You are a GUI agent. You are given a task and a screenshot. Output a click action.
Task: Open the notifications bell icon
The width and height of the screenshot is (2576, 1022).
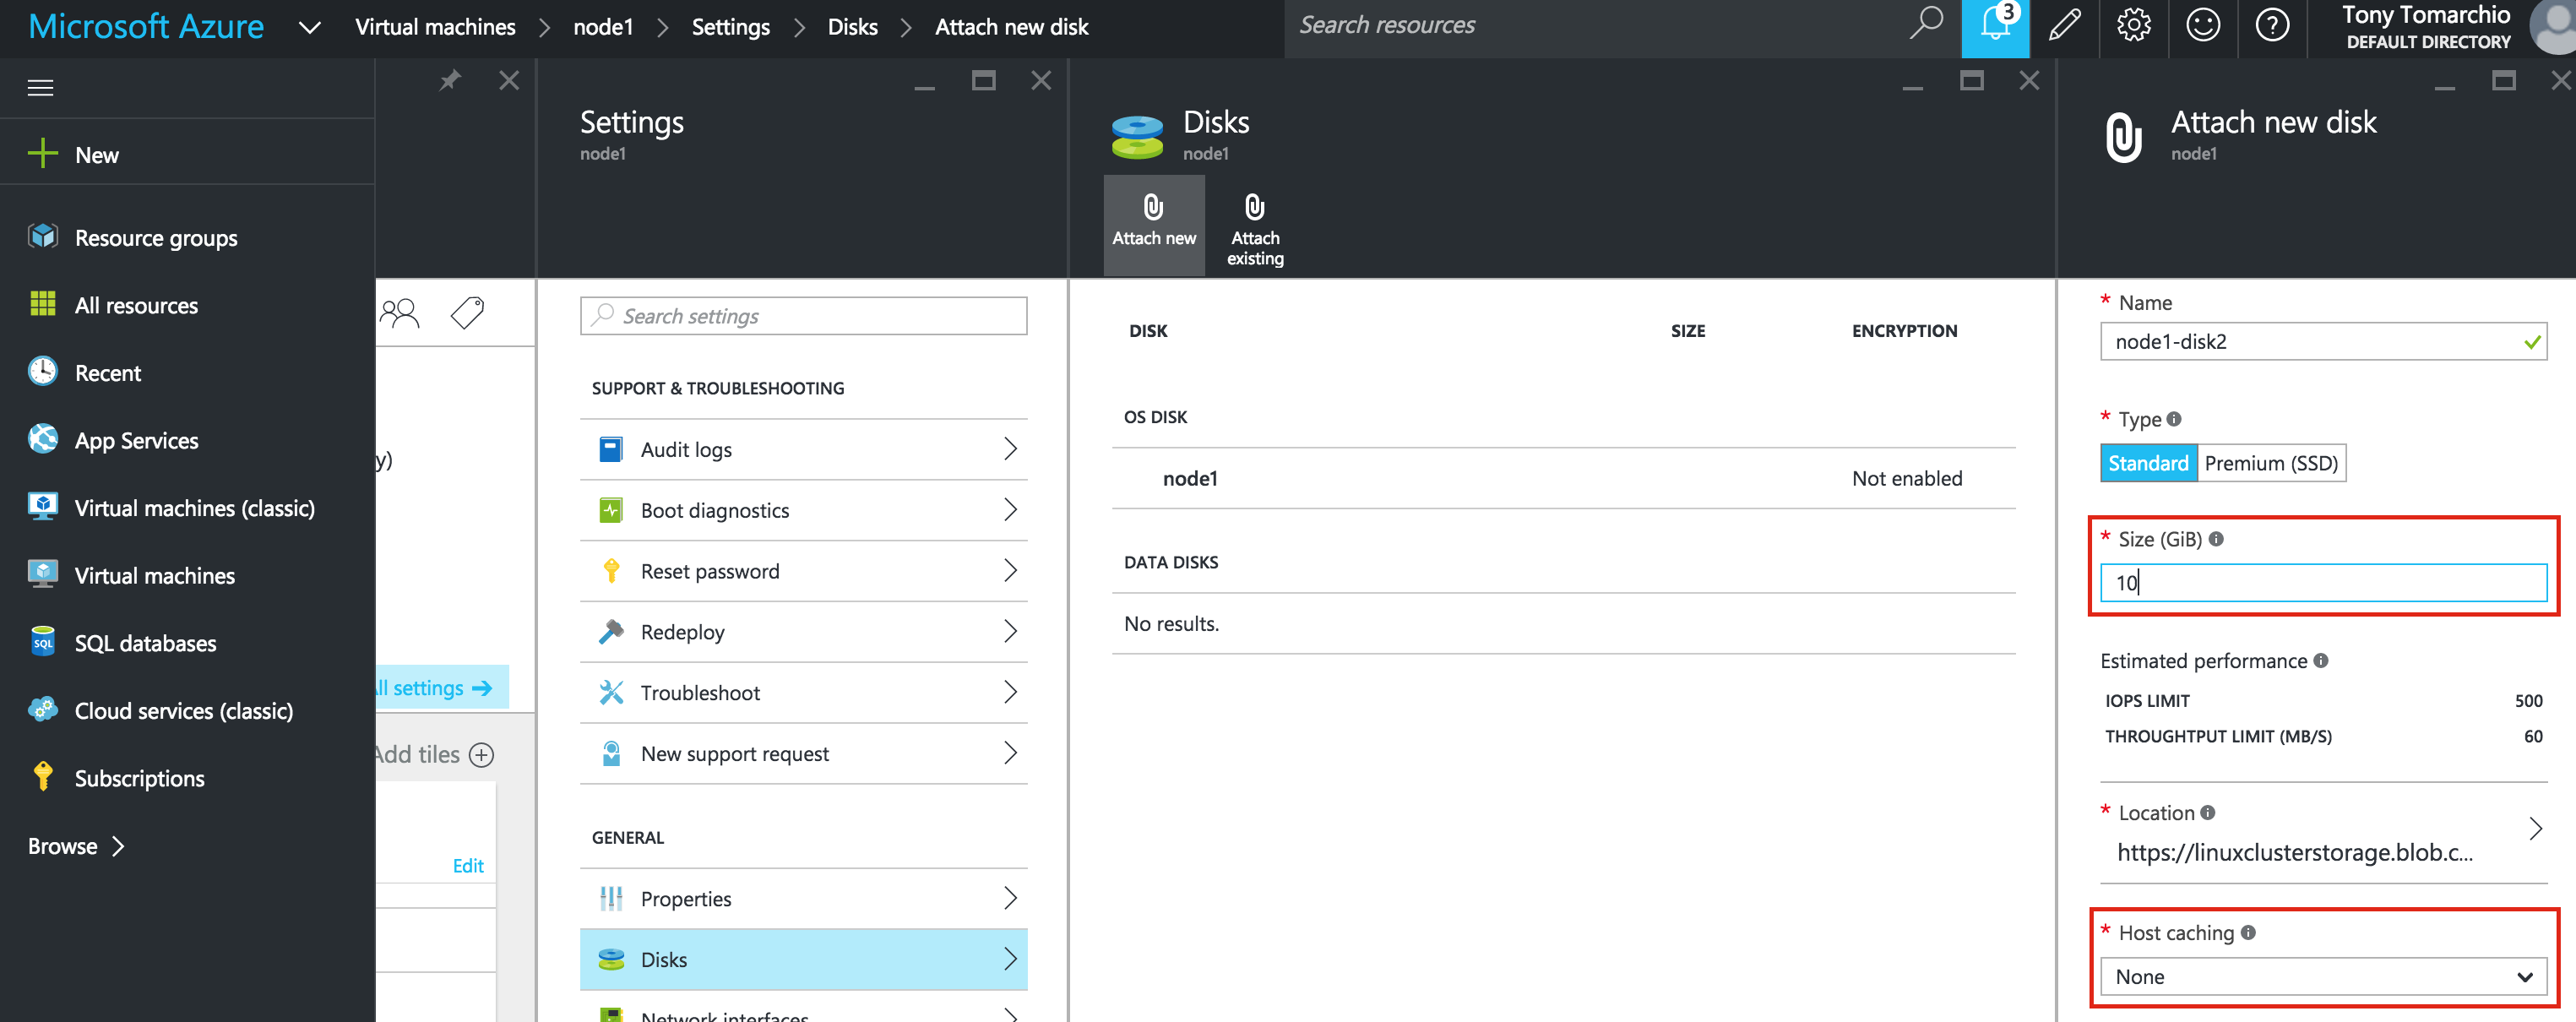[1994, 27]
